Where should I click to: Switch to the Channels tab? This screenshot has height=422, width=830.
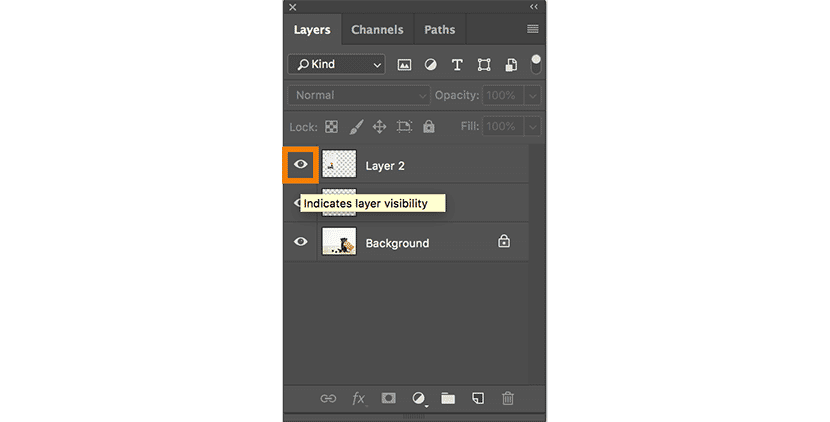pyautogui.click(x=377, y=30)
